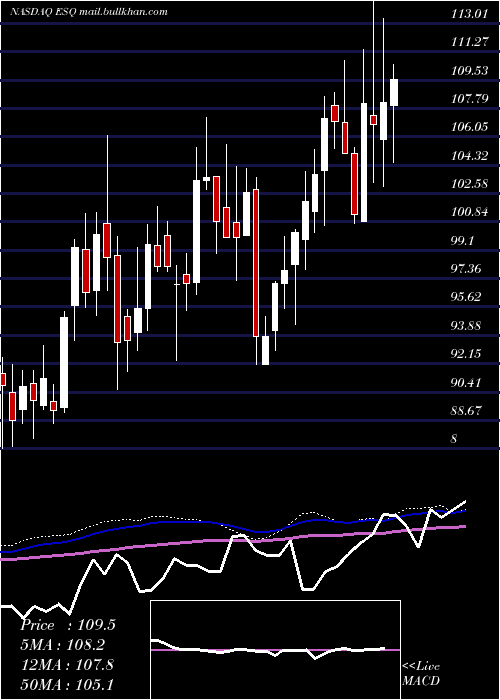Image resolution: width=500 pixels, height=700 pixels.
Task: Click the last white candlestick near 109.53
Action: click(x=394, y=92)
